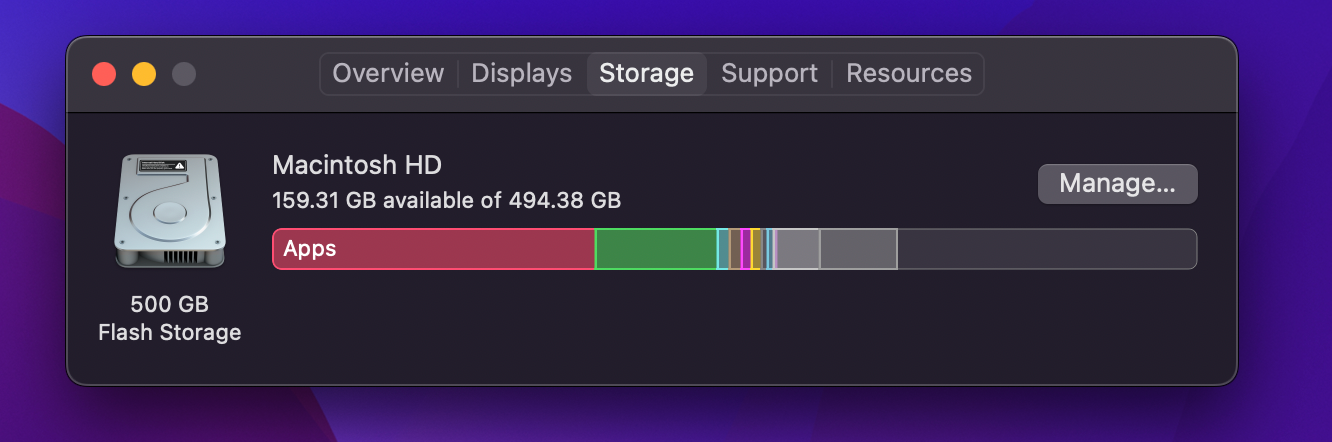Viewport: 1332px width, 442px height.
Task: Go to the Support tab
Action: [770, 74]
